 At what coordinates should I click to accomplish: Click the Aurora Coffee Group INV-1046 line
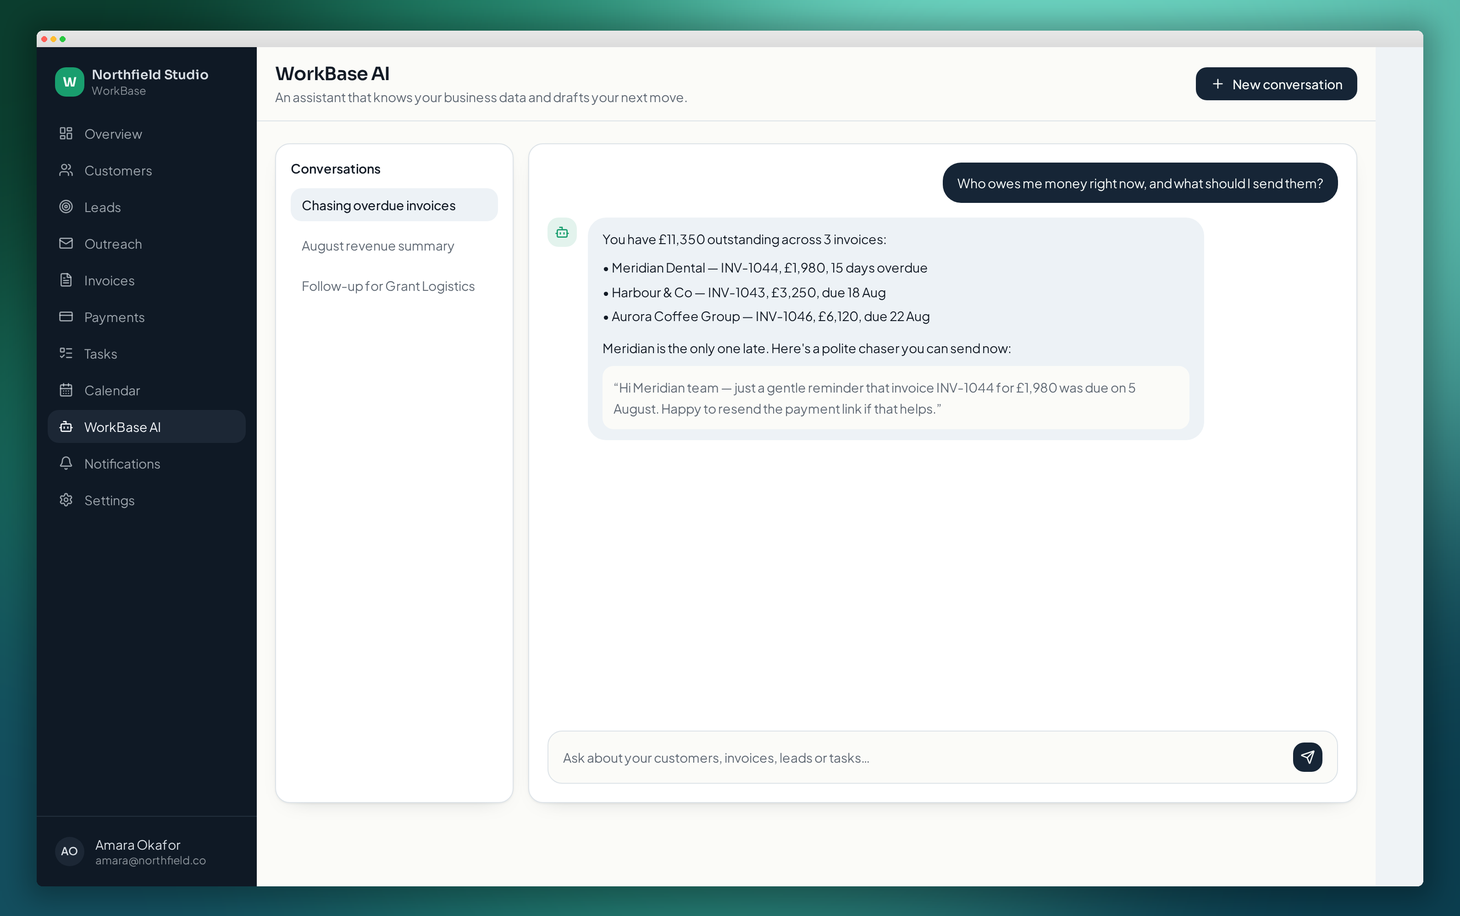pos(766,317)
